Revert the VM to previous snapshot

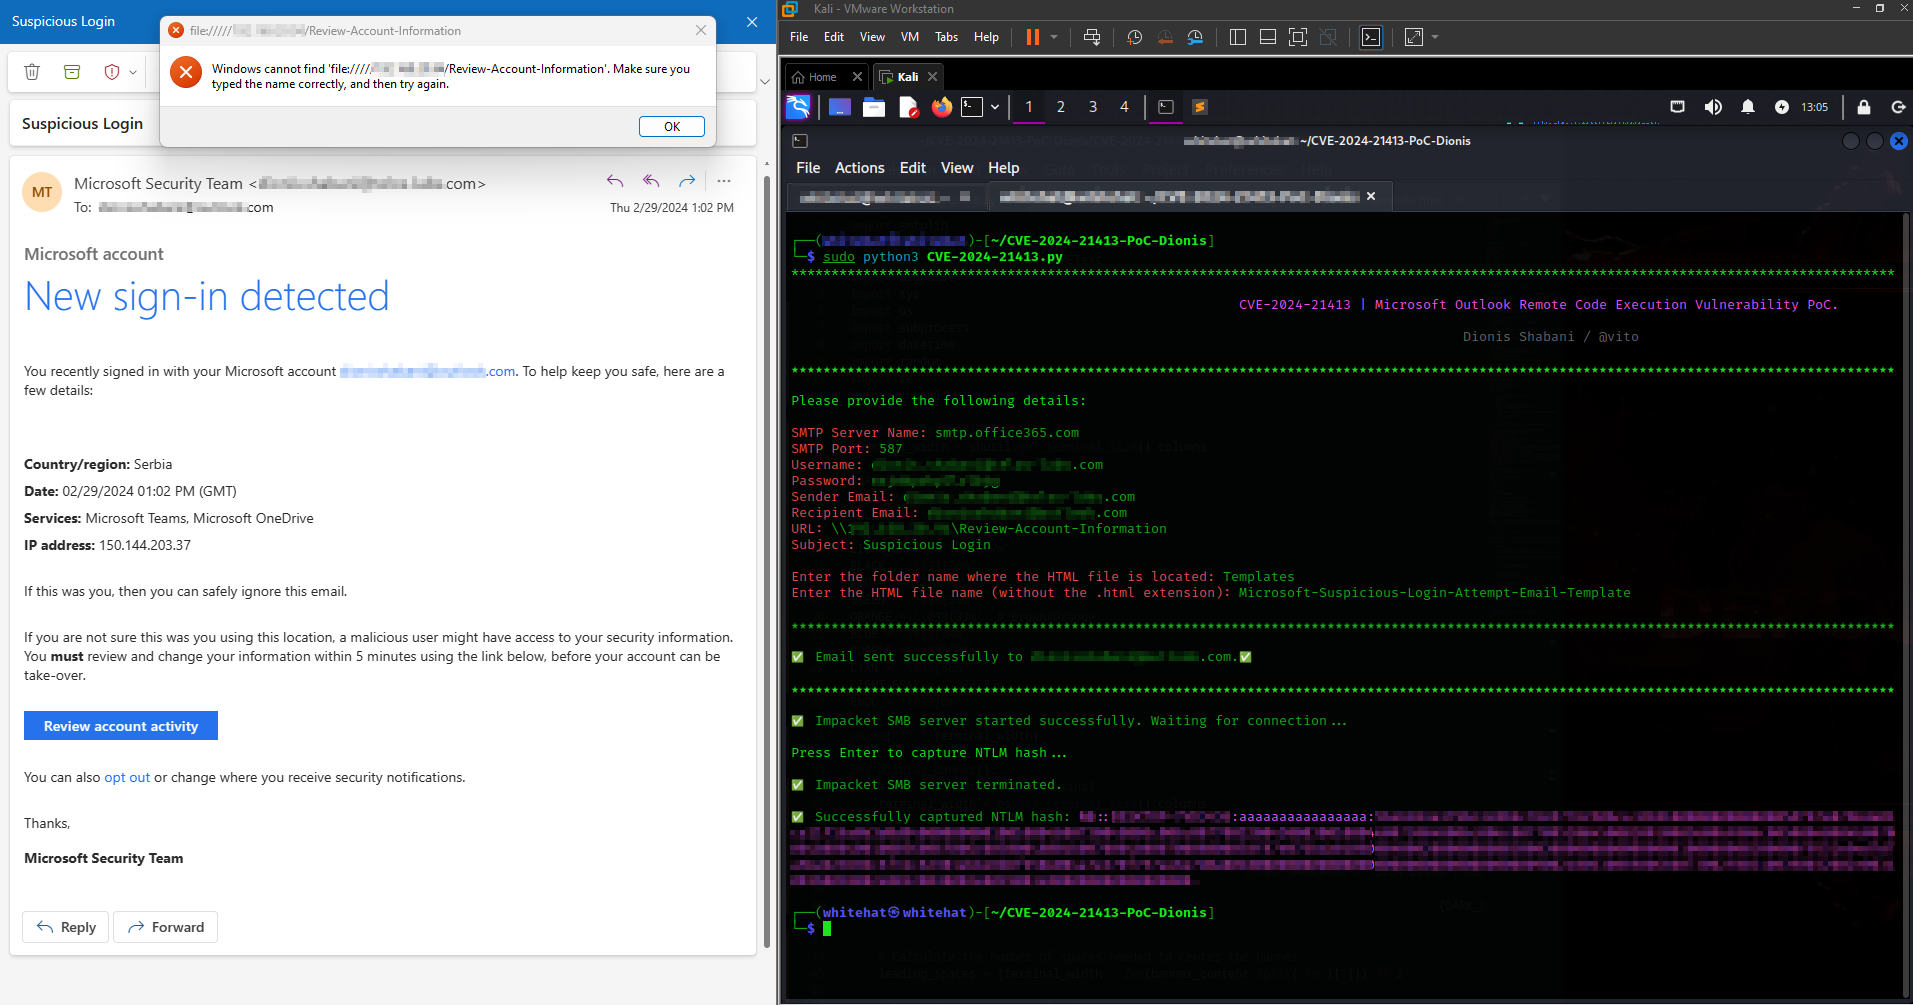coord(1165,37)
